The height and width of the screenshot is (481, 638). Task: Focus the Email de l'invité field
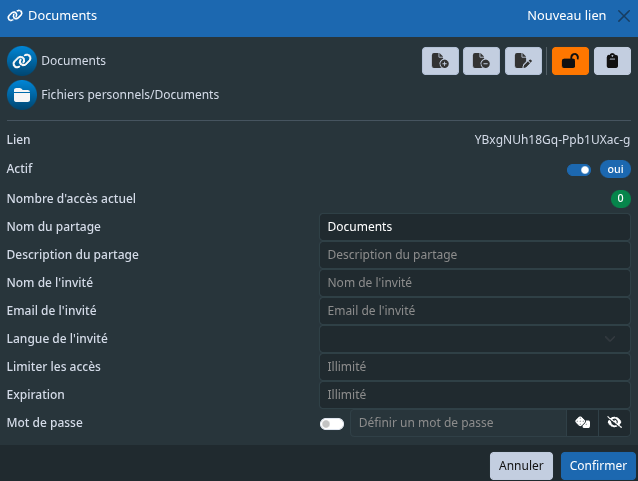point(475,311)
